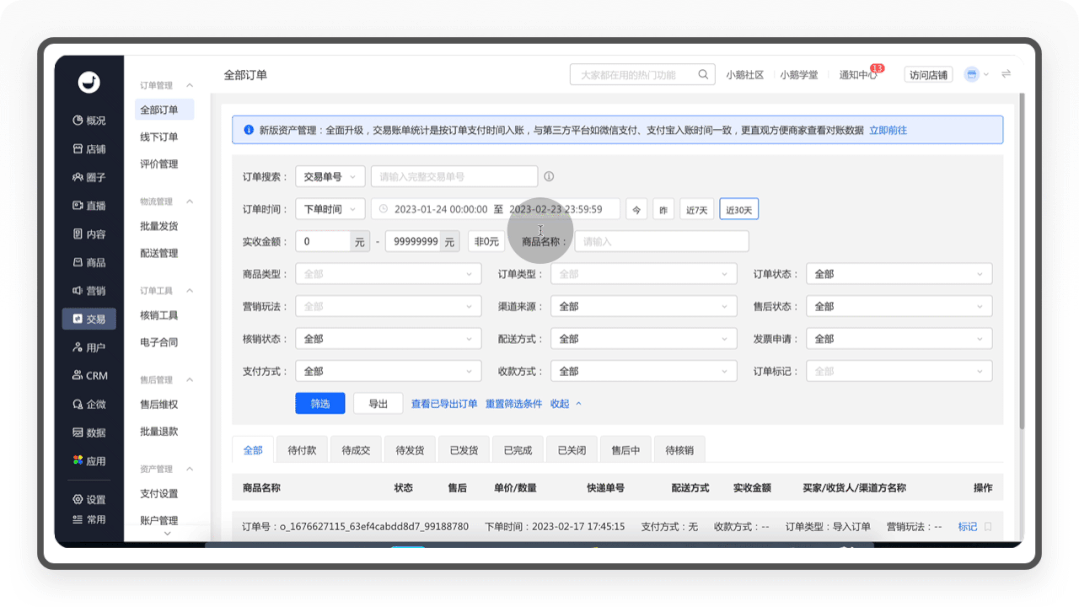
Task: Click the info icon beside order search field
Action: coord(549,177)
